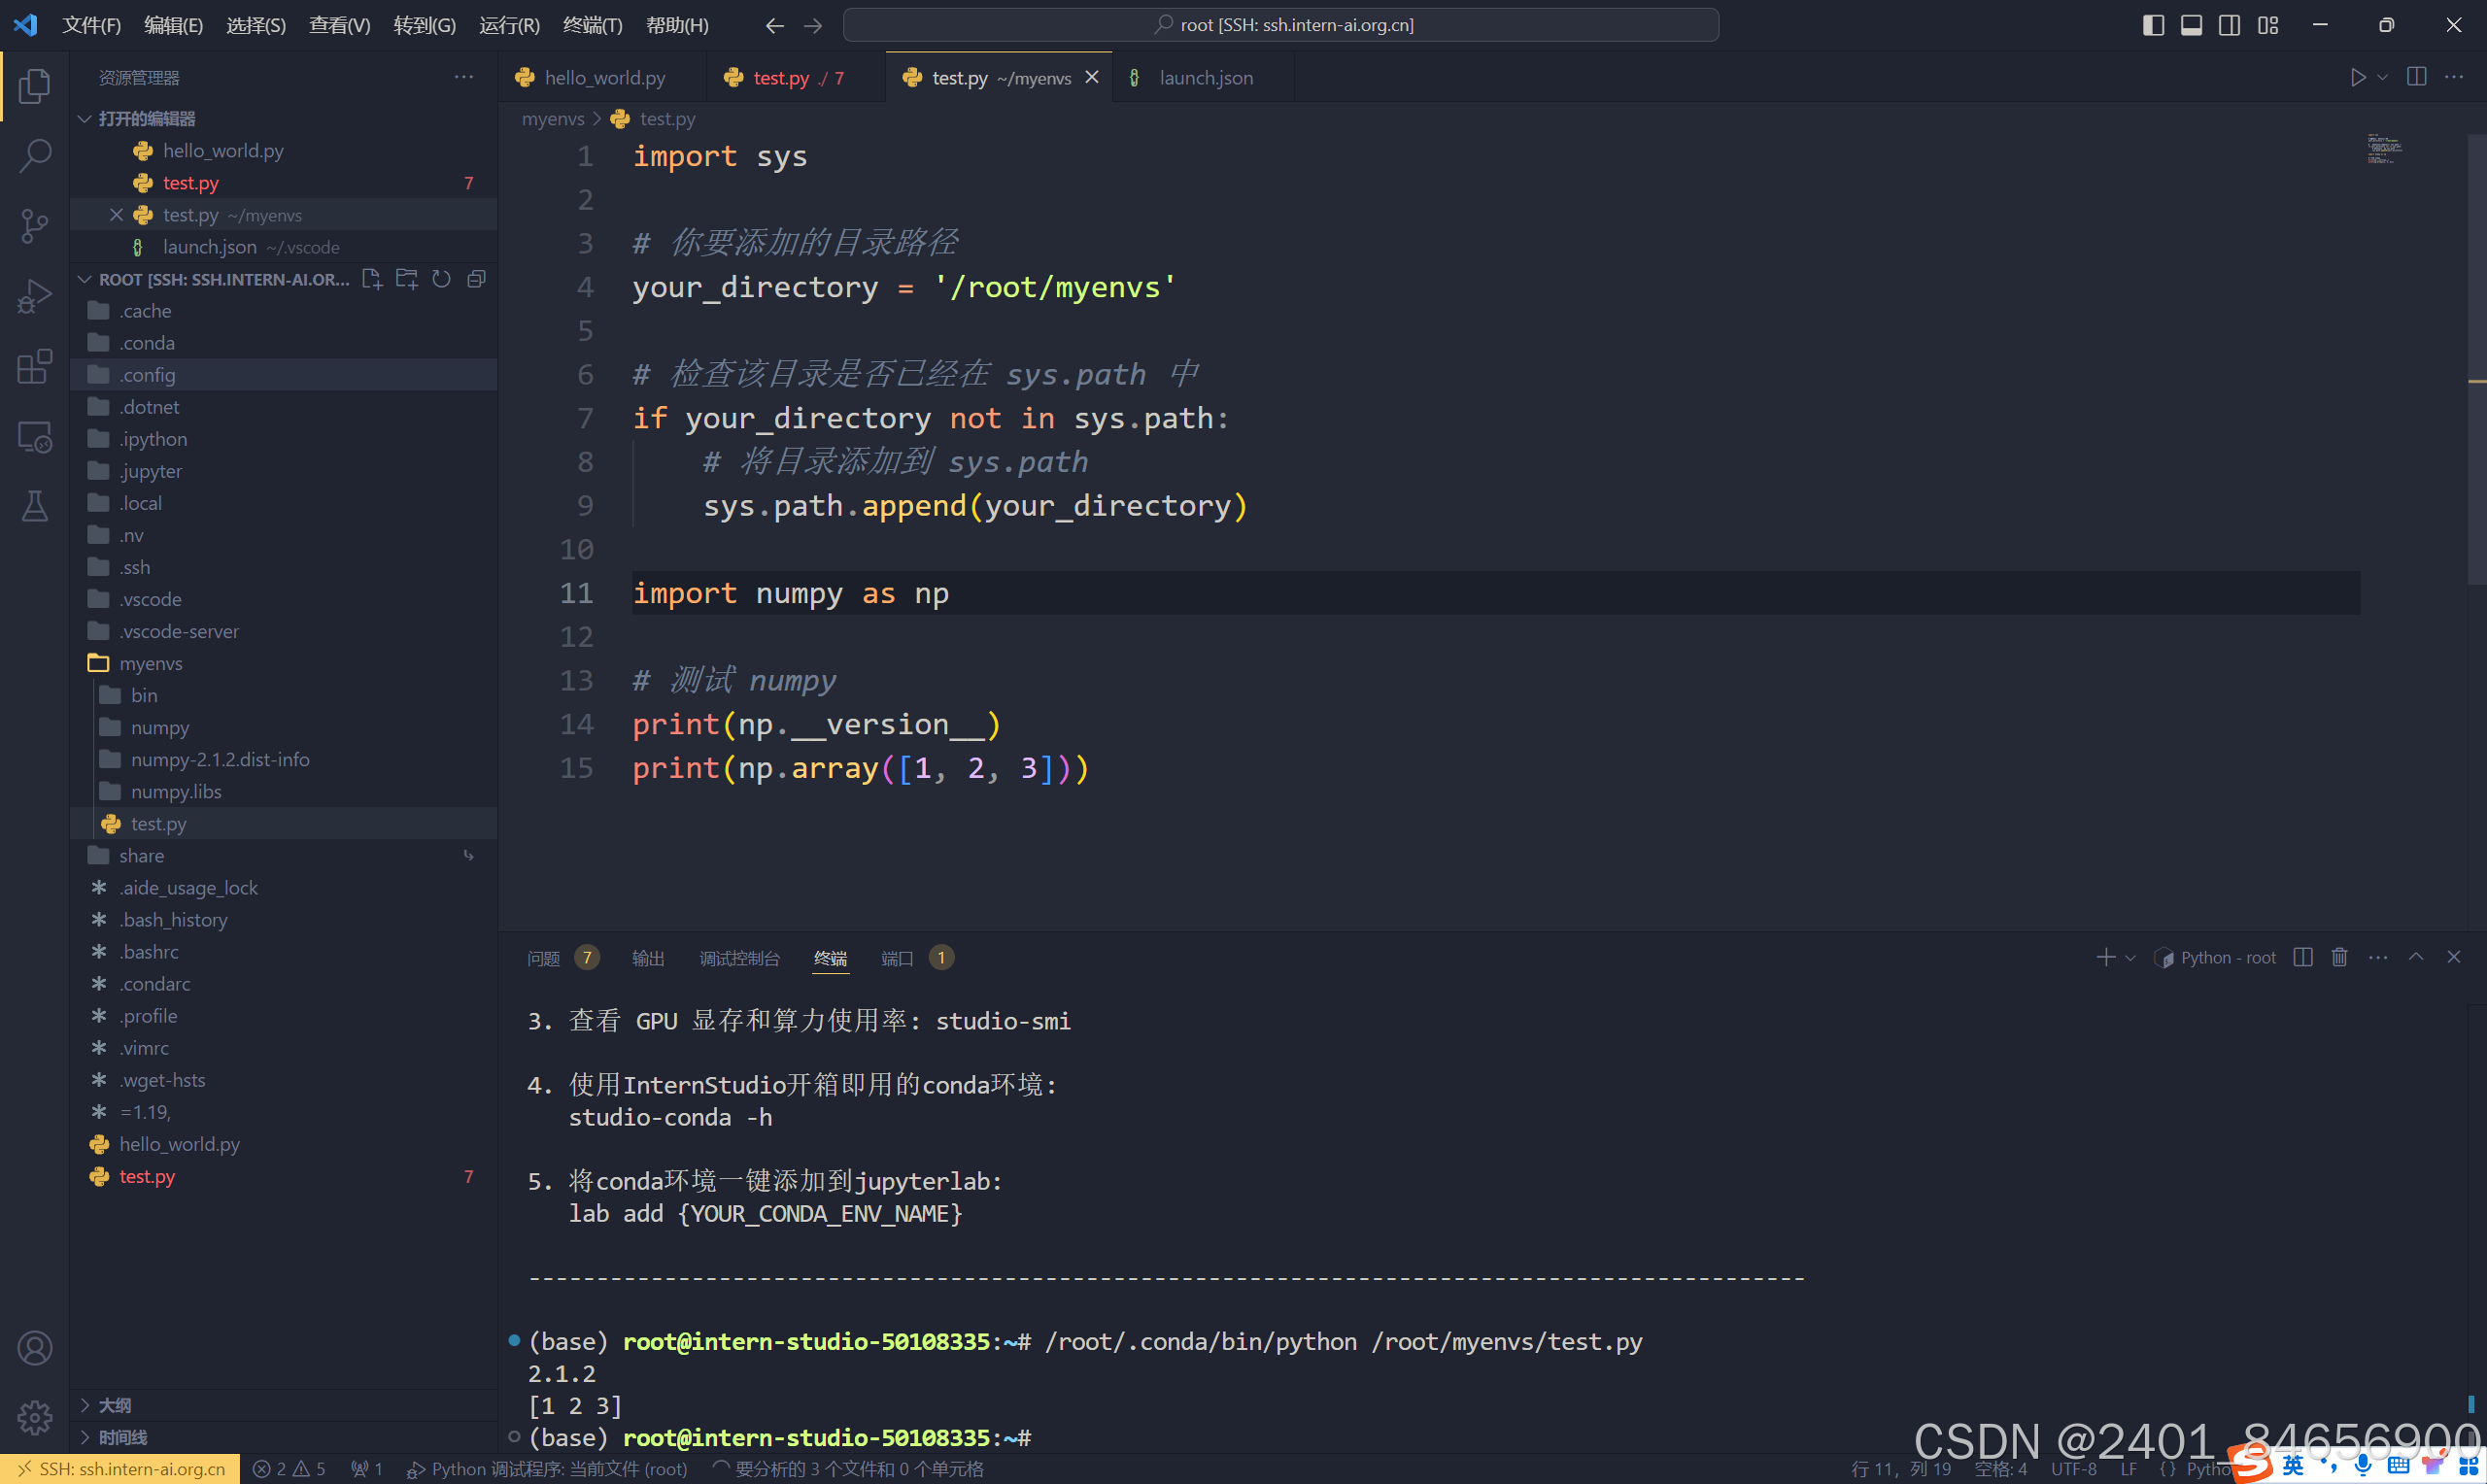Toggle the bottom panel layout button
Viewport: 2487px width, 1484px height.
click(2191, 25)
